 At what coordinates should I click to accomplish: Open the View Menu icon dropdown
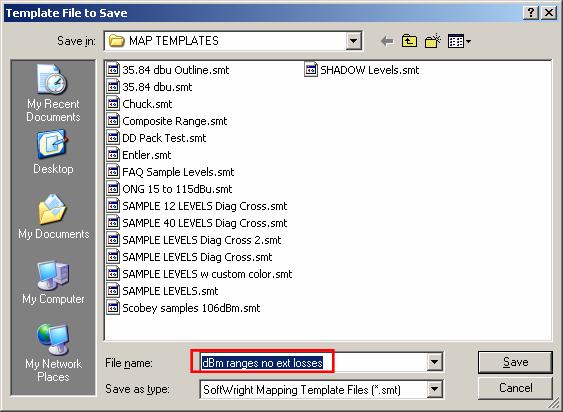pos(460,41)
